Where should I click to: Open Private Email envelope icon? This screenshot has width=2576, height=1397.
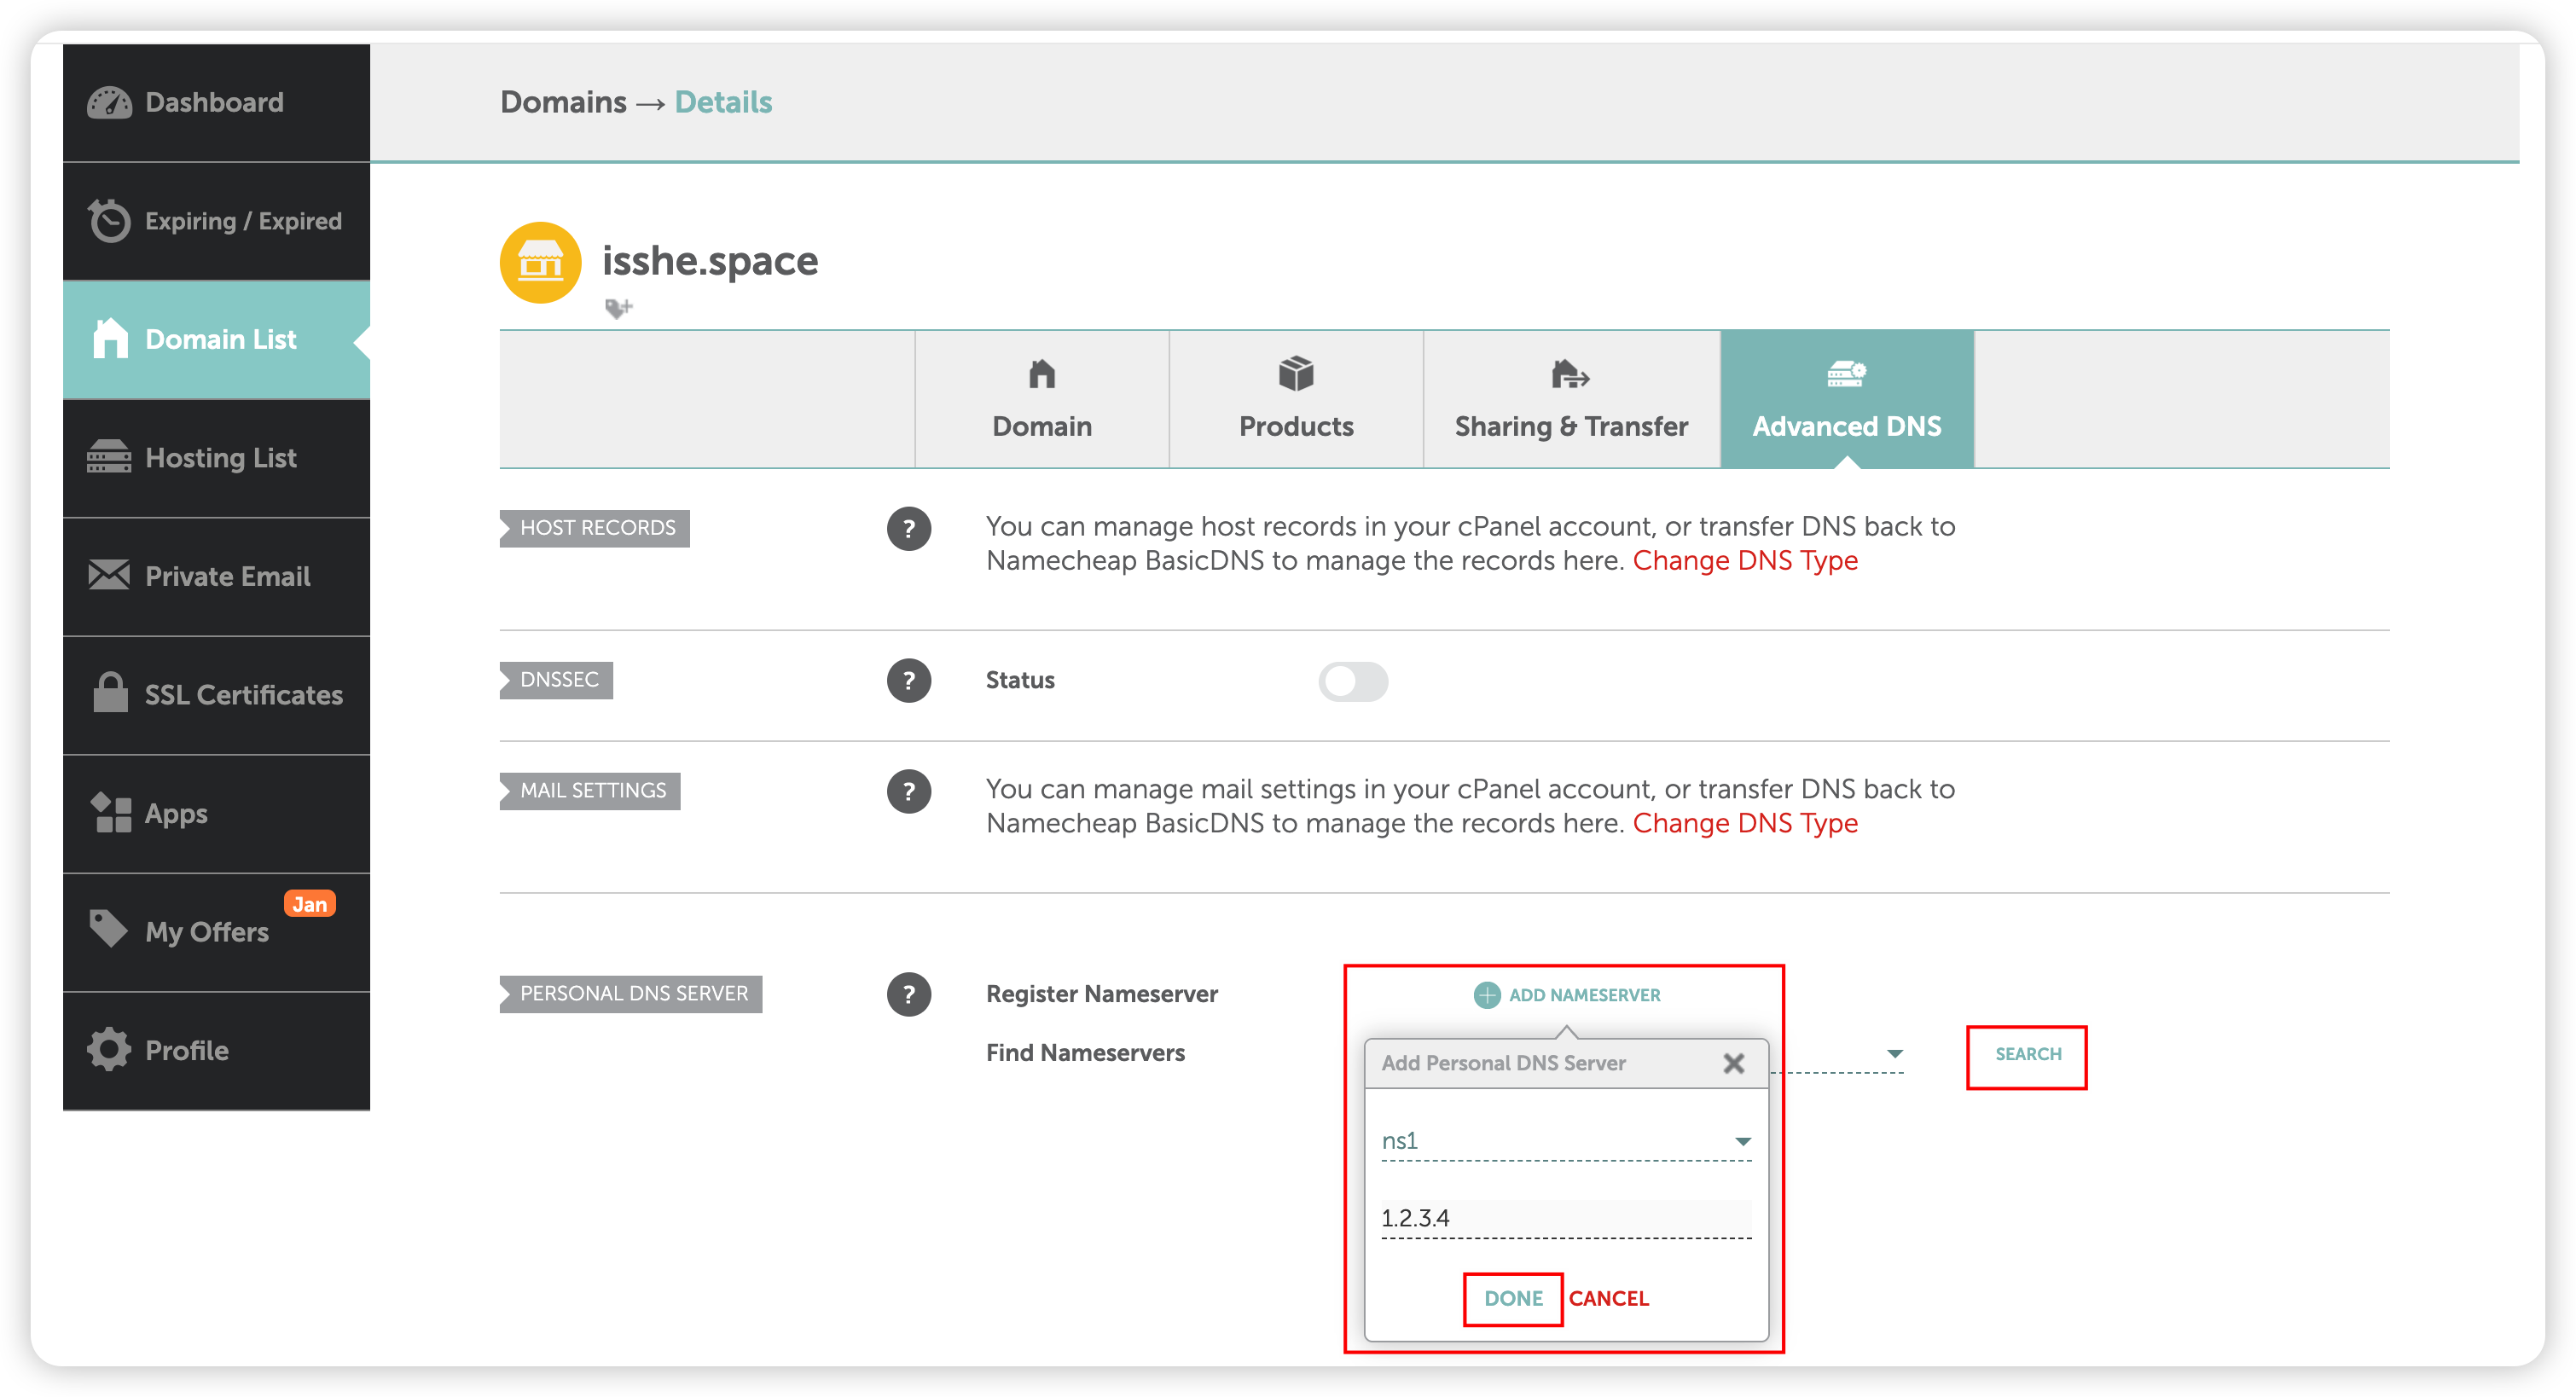coord(109,575)
